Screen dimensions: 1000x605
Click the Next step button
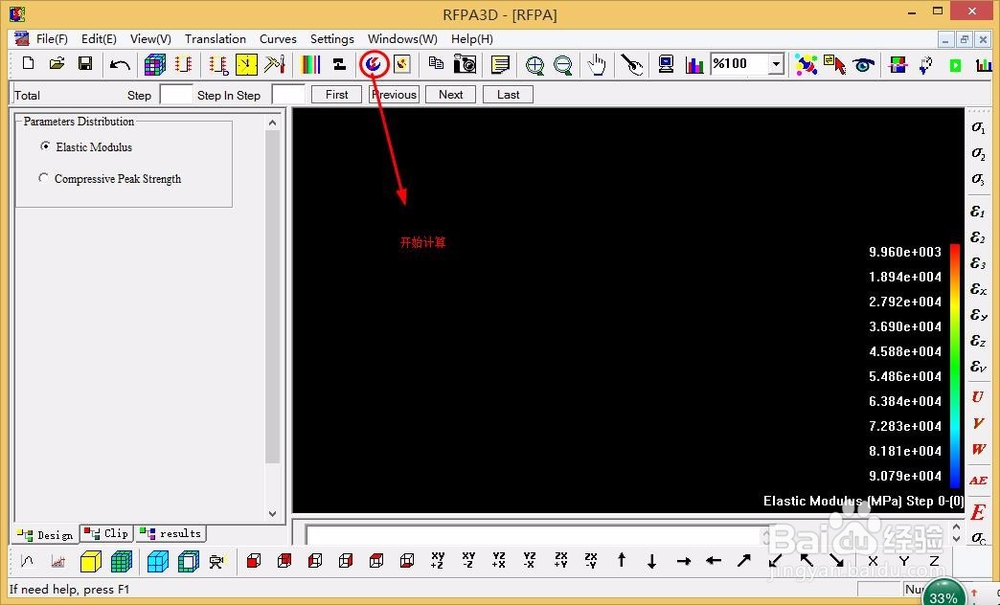point(451,94)
